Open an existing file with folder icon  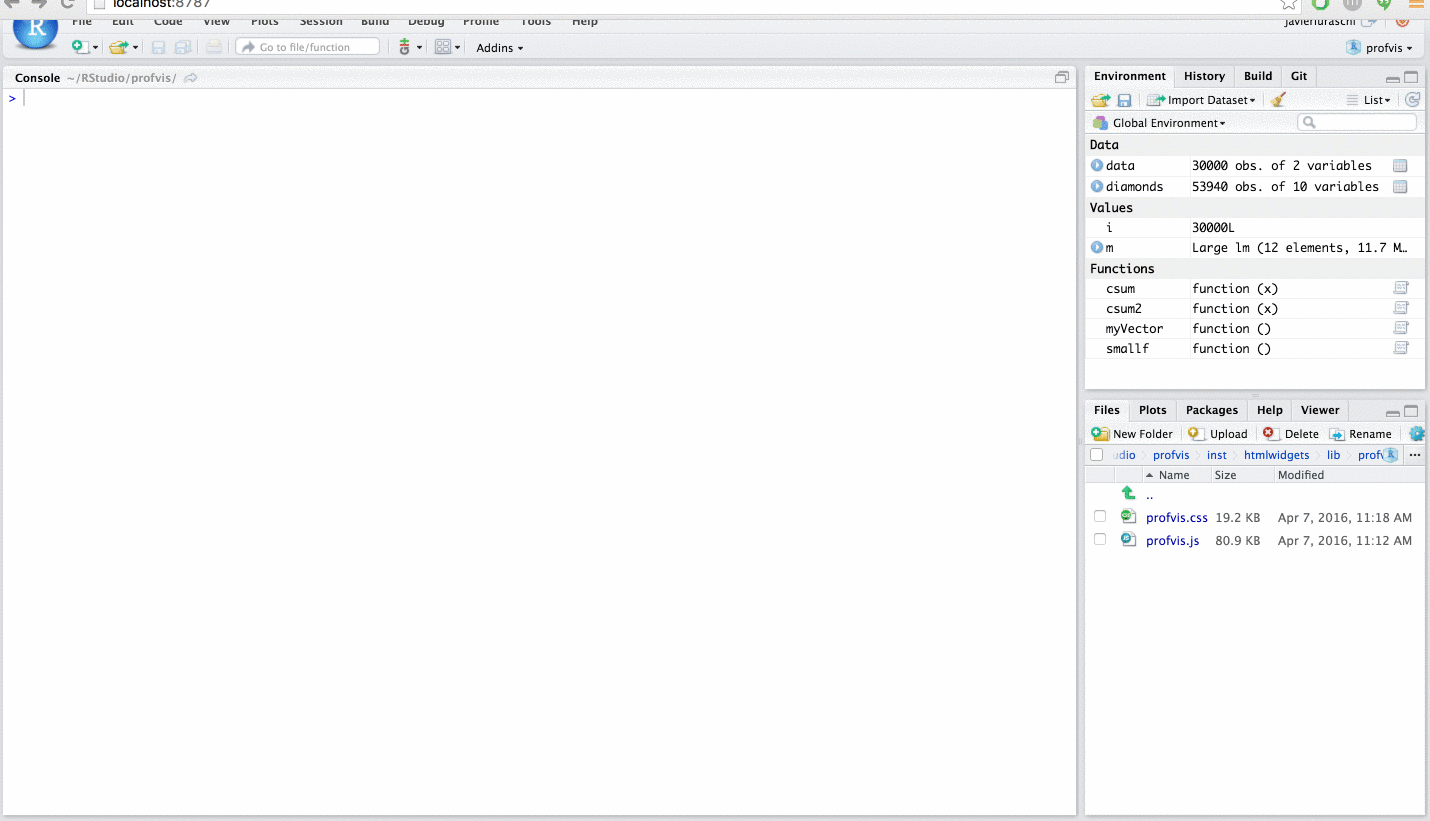(115, 46)
